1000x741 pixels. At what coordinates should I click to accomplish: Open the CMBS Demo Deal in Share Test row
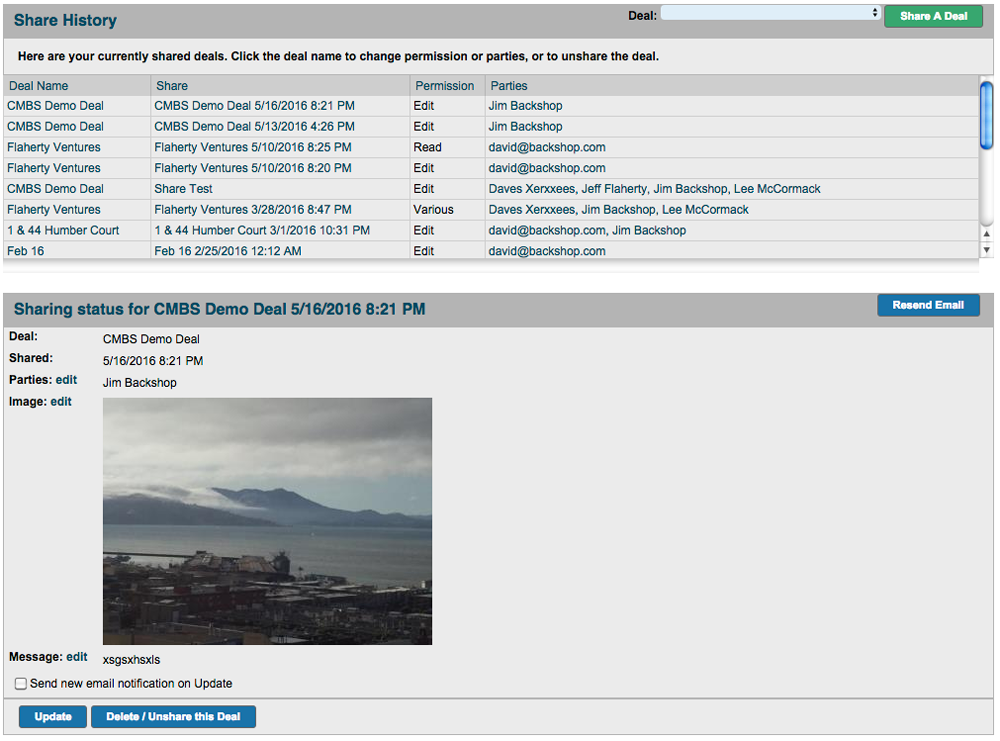pyautogui.click(x=55, y=189)
